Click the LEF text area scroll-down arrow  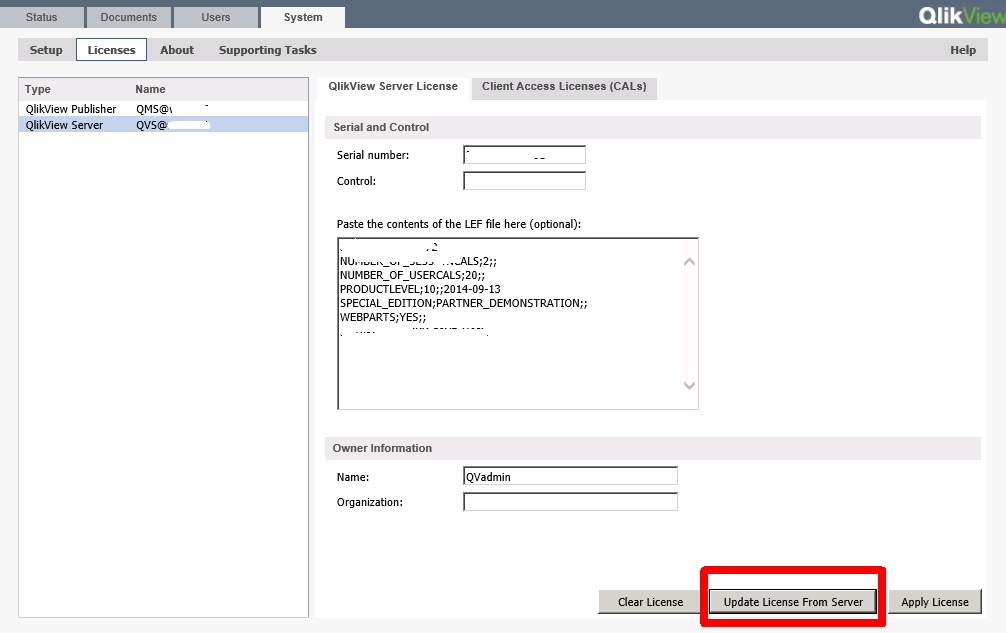pos(689,385)
